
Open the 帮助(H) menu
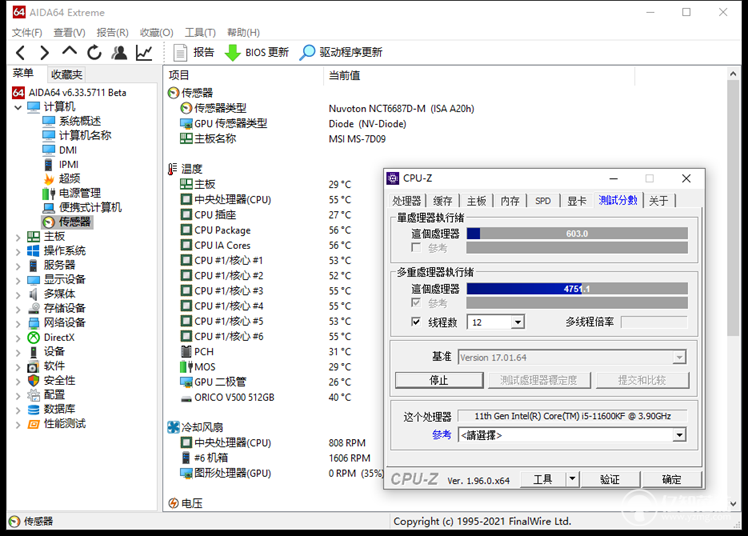click(x=243, y=32)
